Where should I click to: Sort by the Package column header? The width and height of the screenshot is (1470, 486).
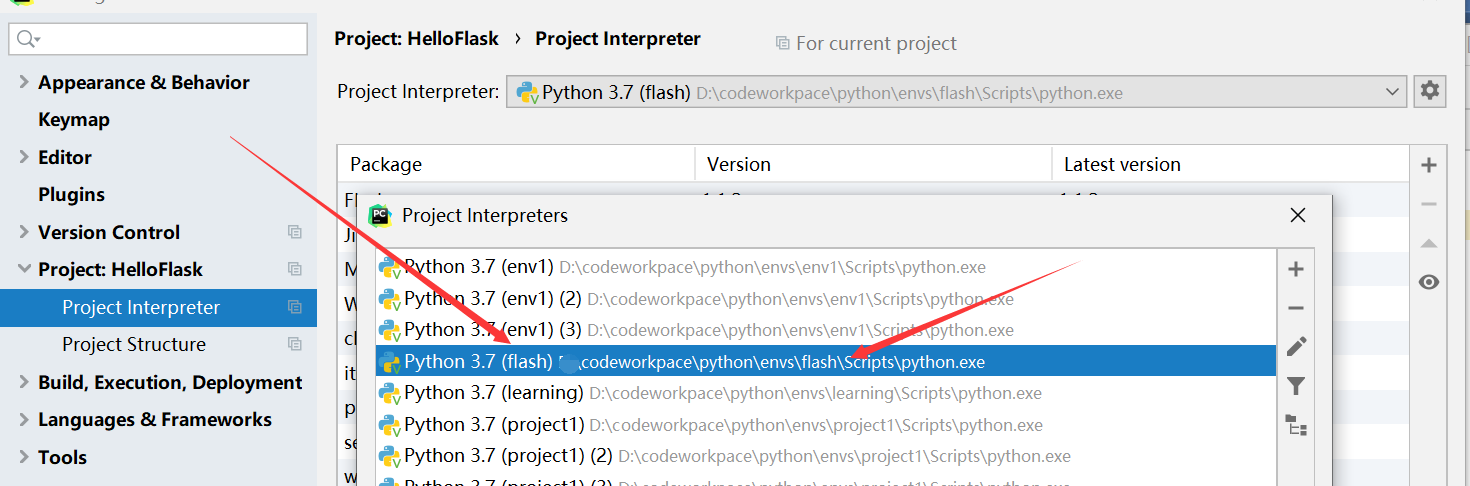coord(516,164)
